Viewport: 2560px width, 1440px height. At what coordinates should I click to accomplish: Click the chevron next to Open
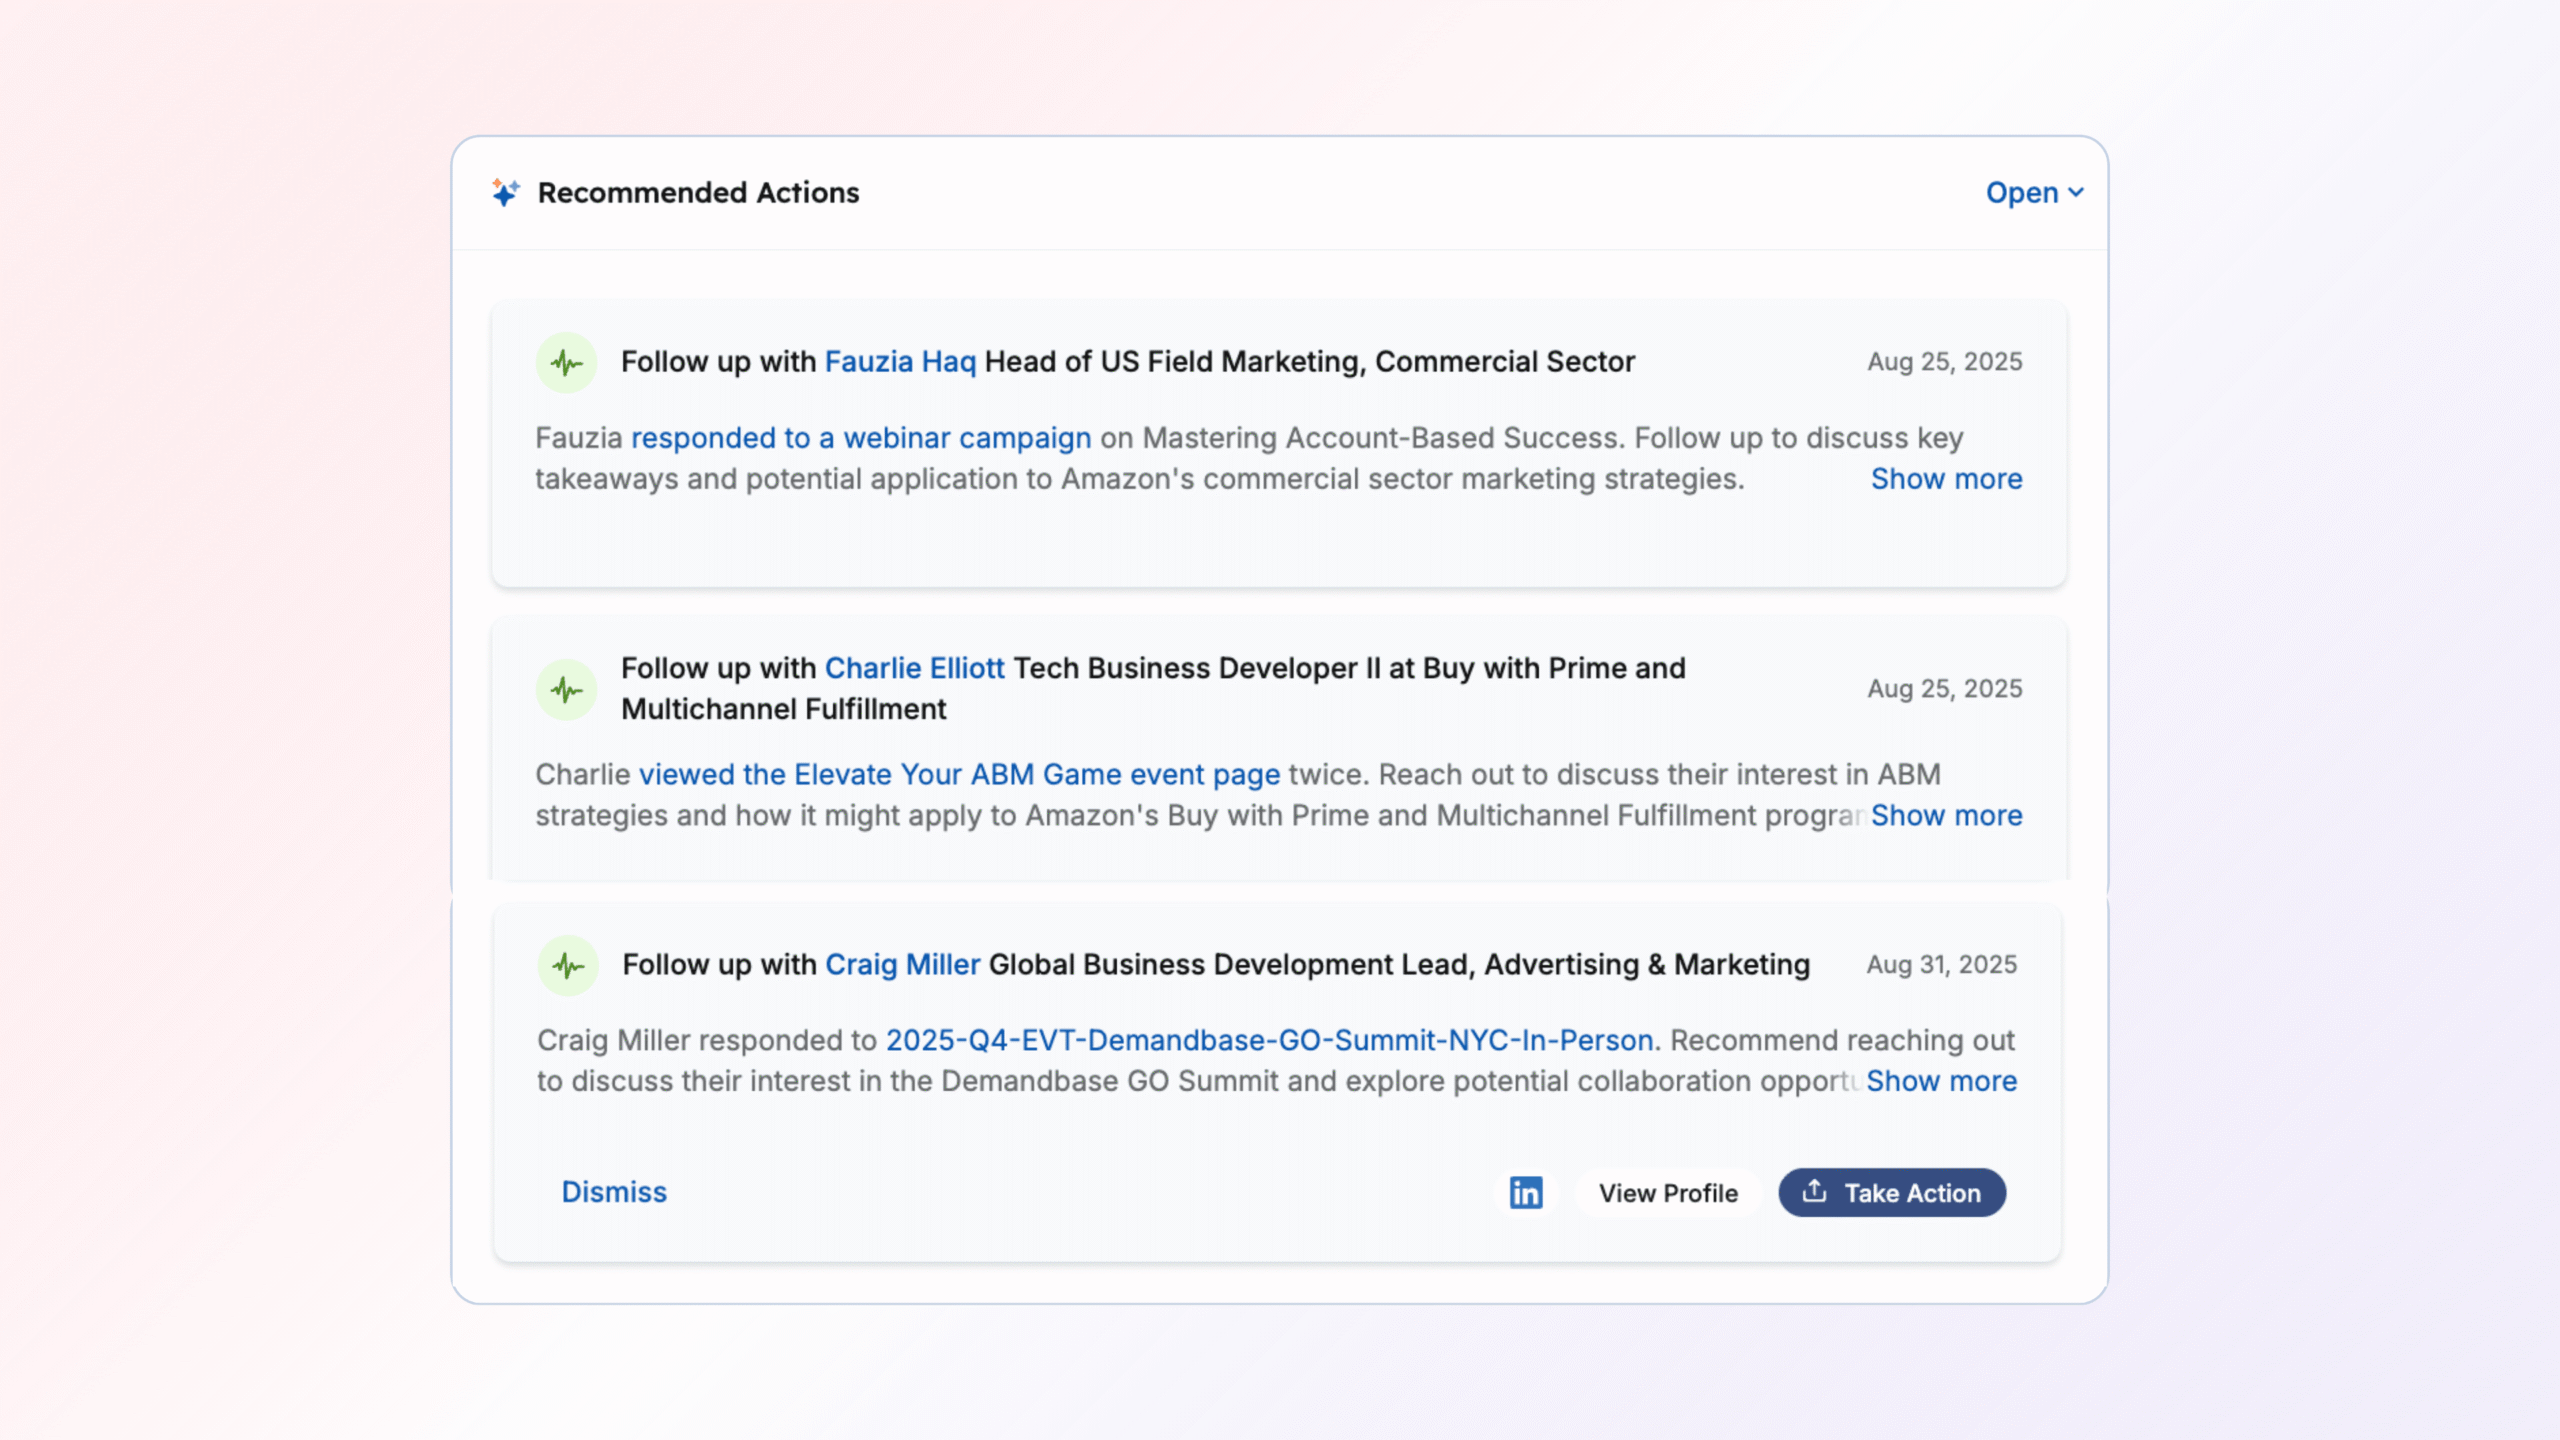[2076, 192]
